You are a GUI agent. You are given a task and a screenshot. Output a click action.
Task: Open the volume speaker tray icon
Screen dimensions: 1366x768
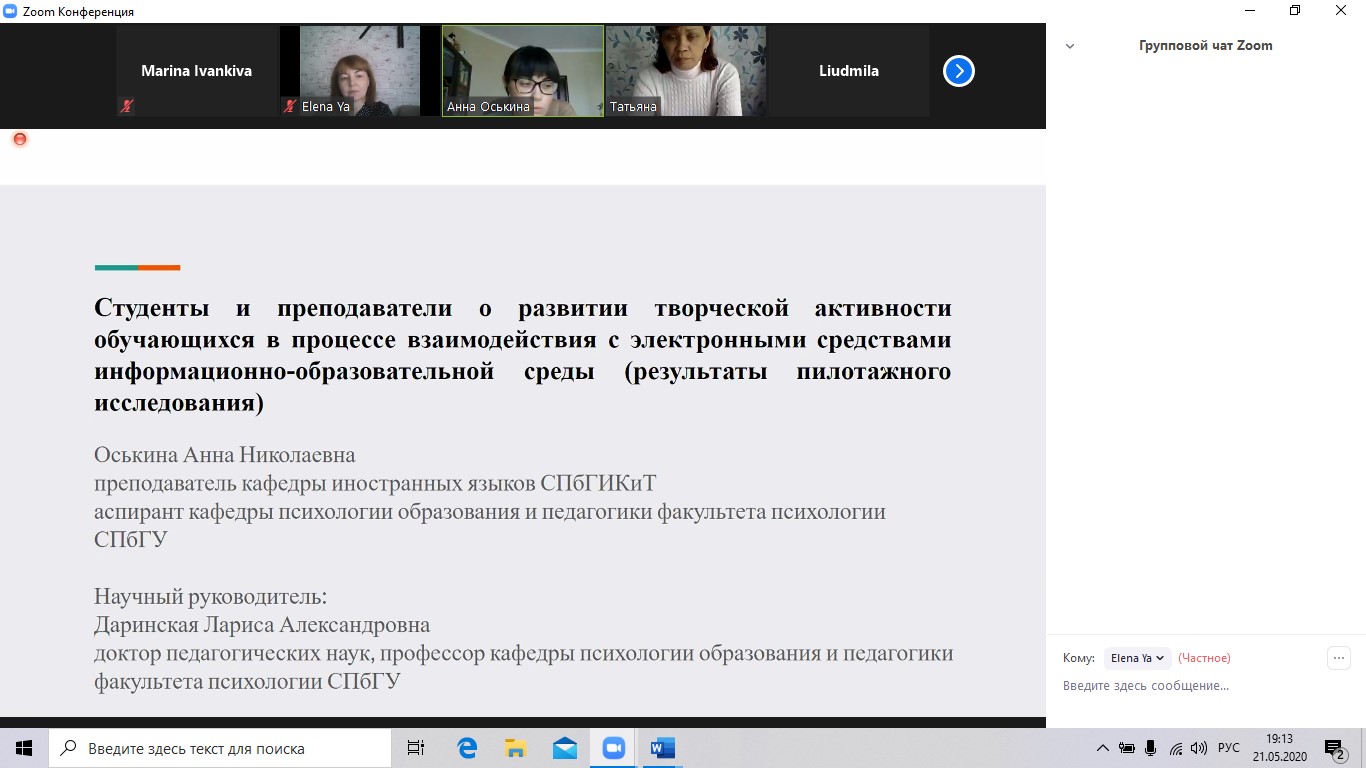pyautogui.click(x=1199, y=748)
